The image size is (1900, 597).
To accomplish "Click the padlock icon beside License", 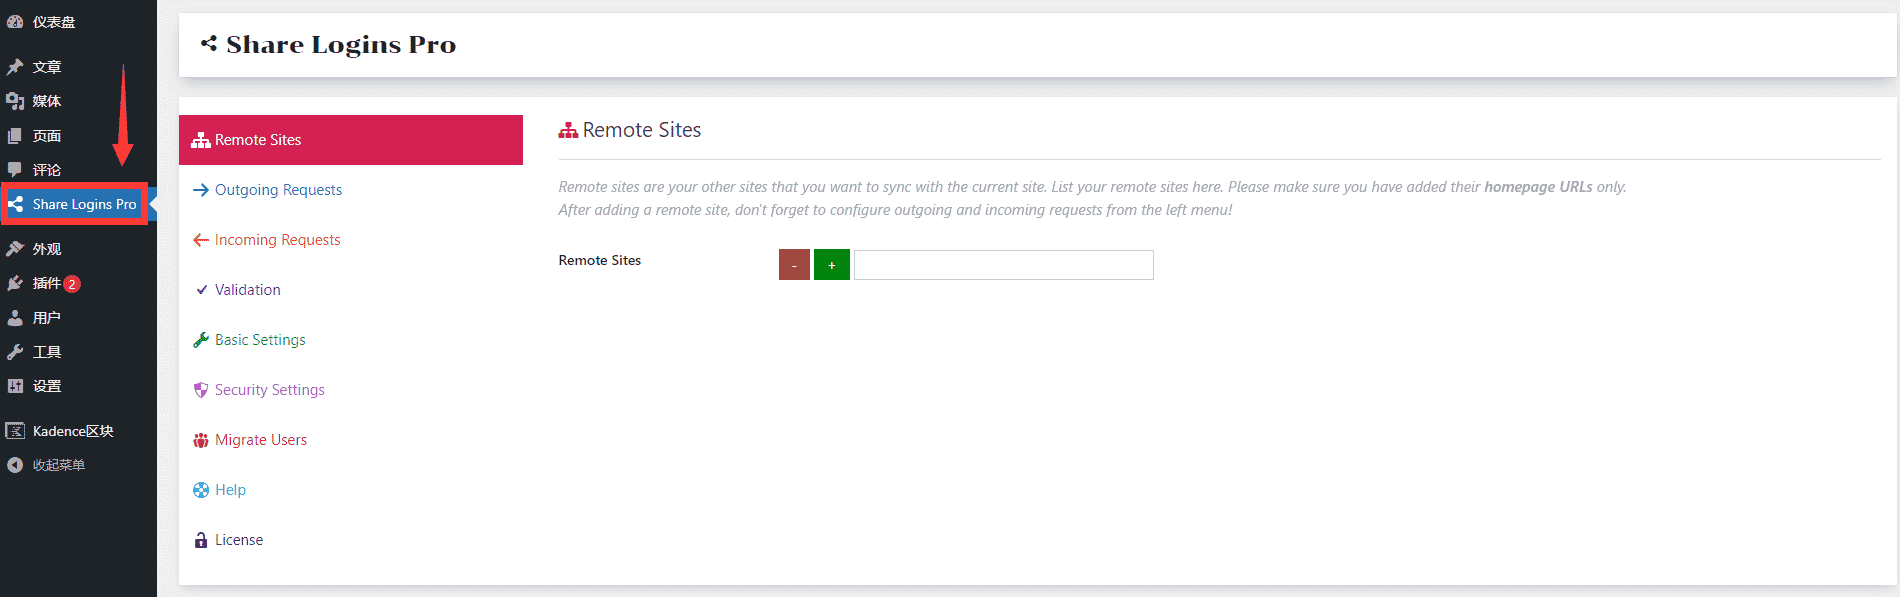I will pos(201,540).
